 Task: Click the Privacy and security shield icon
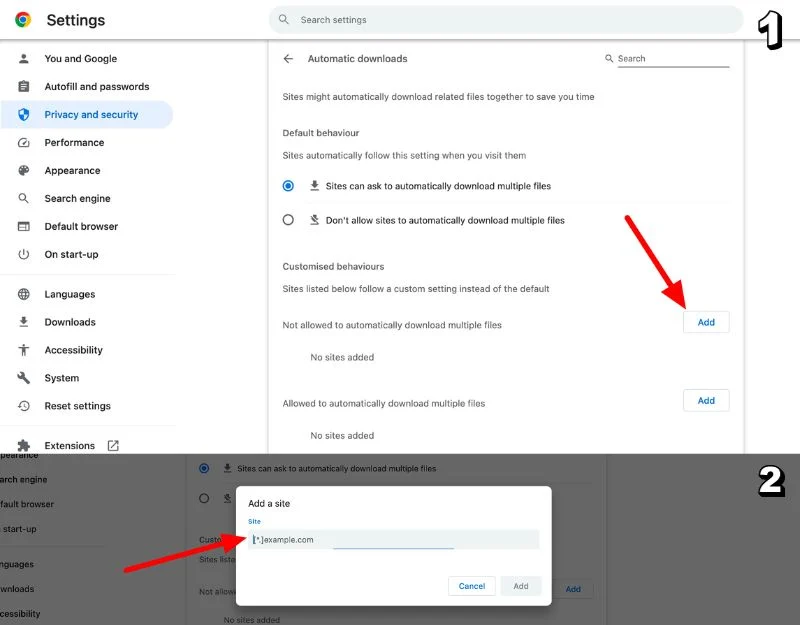23,114
